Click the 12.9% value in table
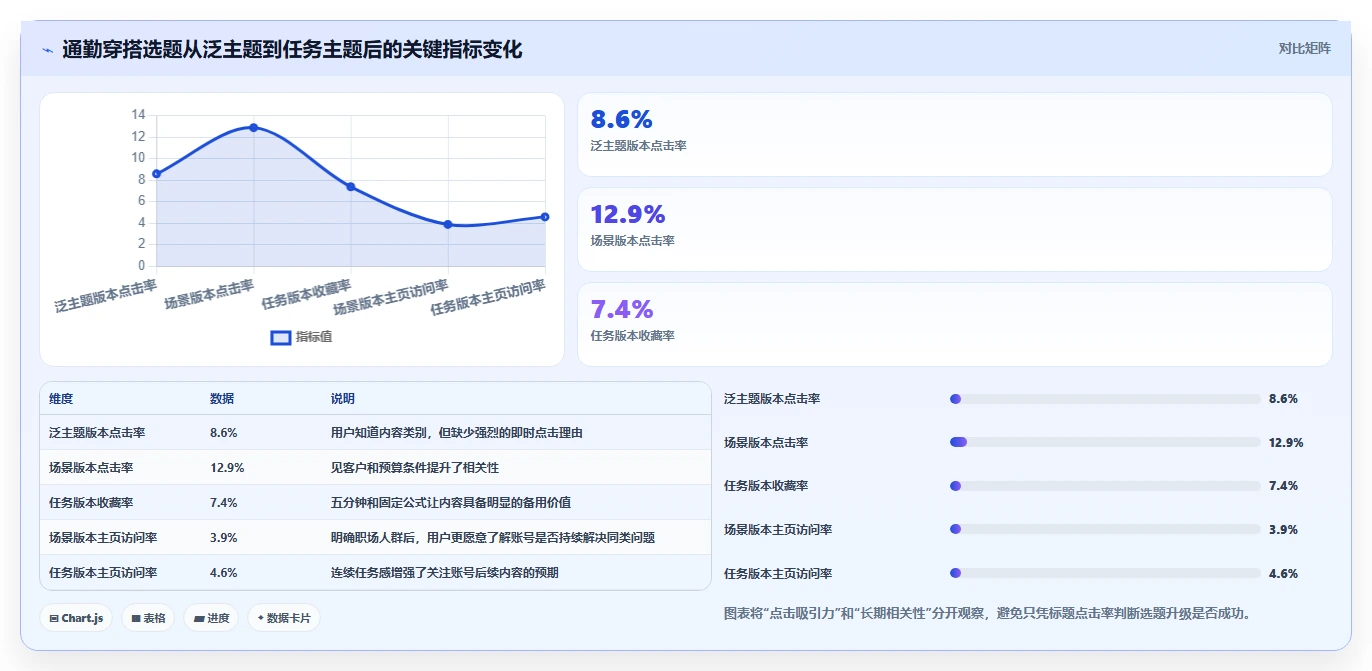The height and width of the screenshot is (671, 1372). tap(227, 467)
